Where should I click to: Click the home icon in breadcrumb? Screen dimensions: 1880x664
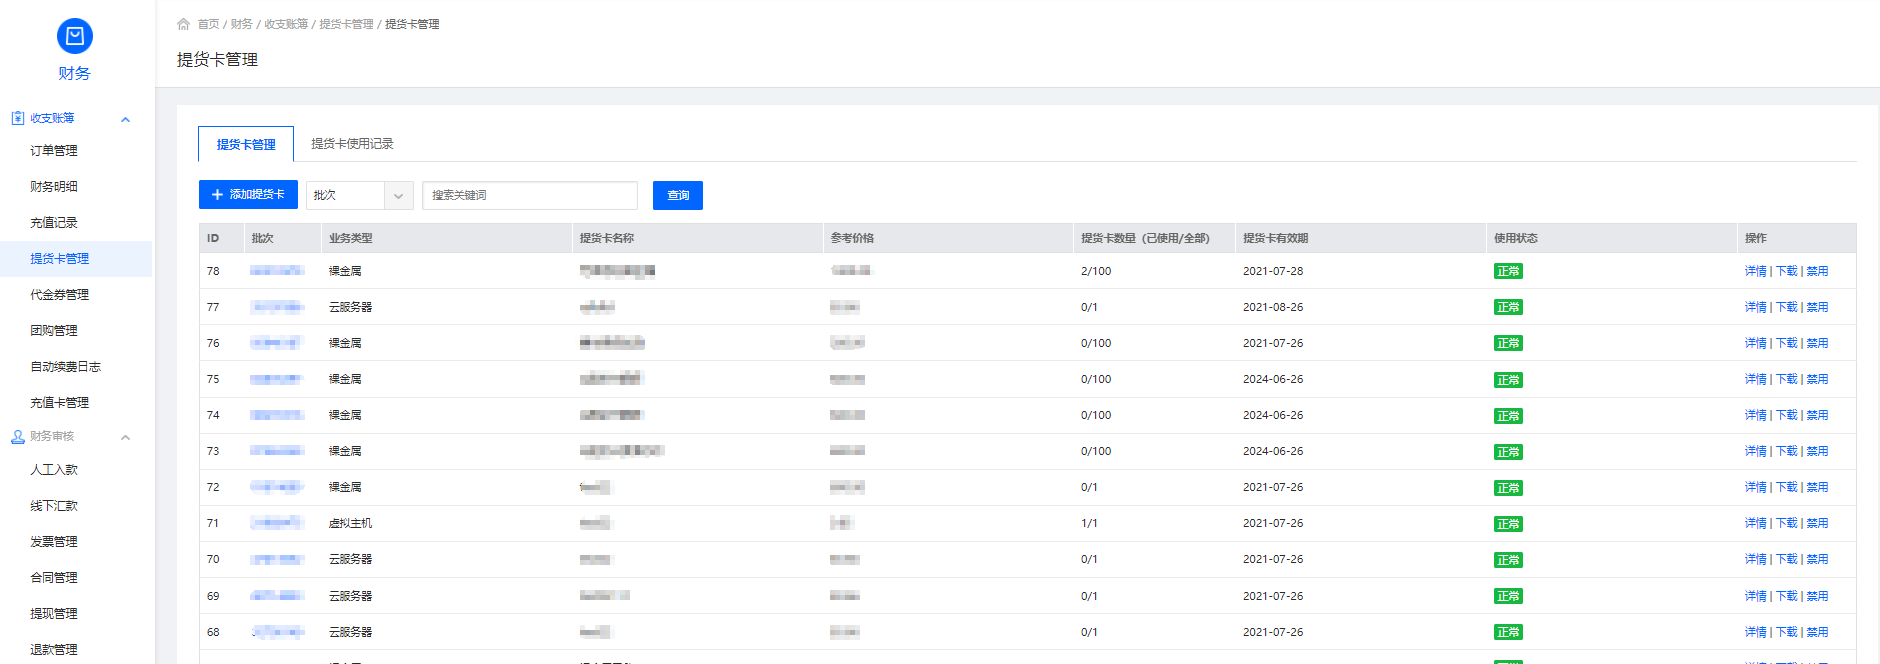tap(183, 24)
